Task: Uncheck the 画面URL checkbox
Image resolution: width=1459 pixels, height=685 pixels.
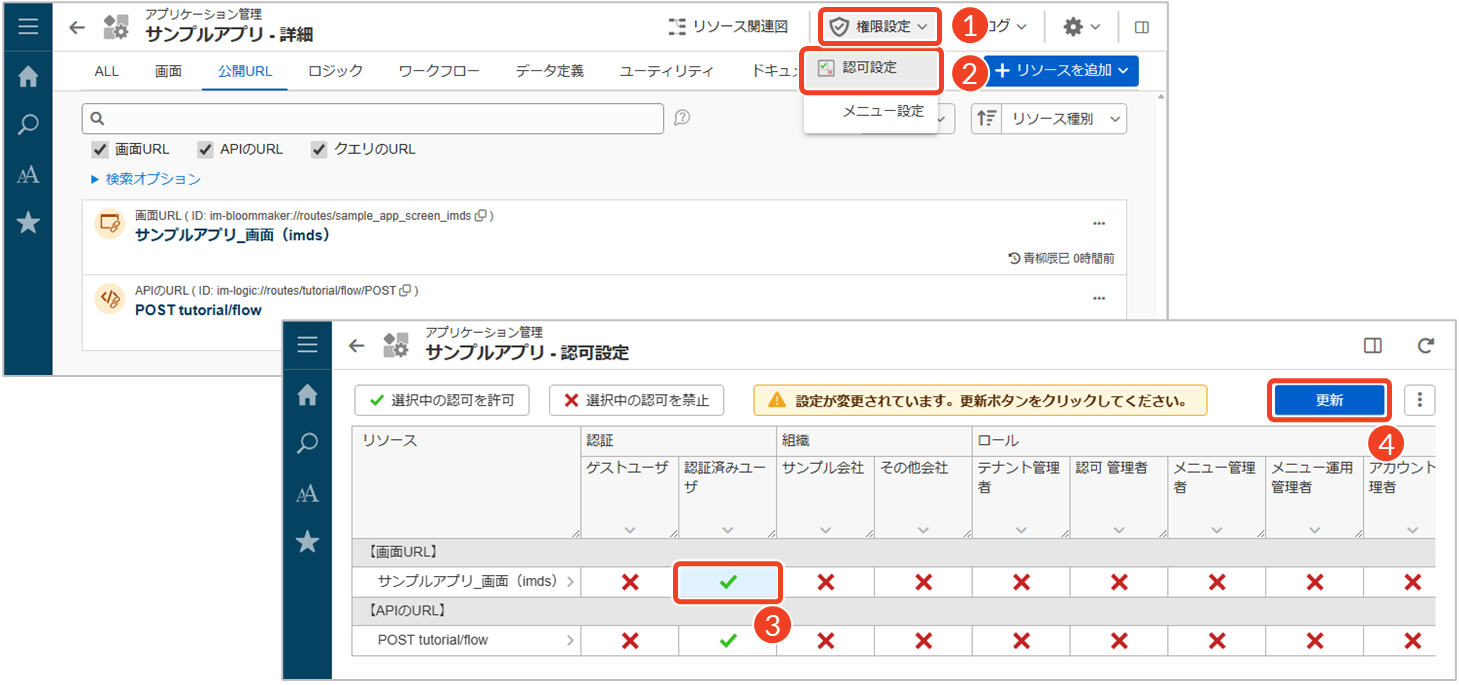Action: click(x=100, y=149)
